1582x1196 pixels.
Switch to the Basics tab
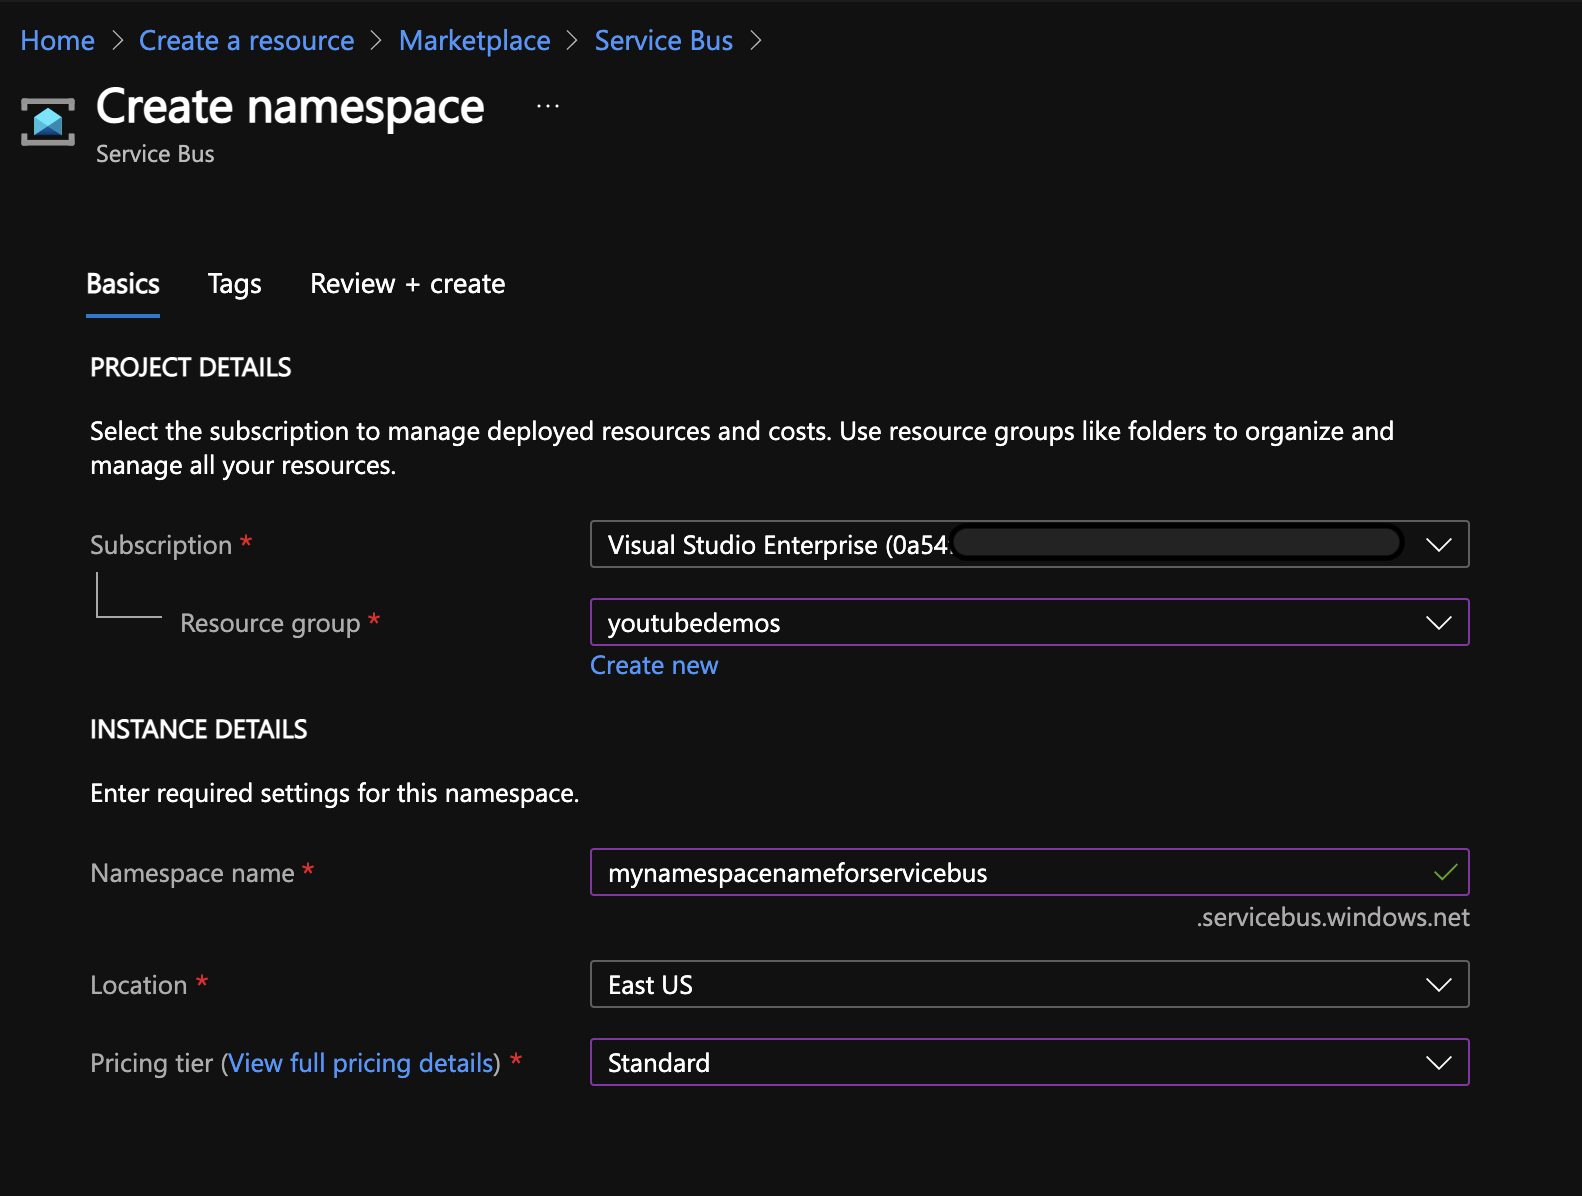(123, 284)
